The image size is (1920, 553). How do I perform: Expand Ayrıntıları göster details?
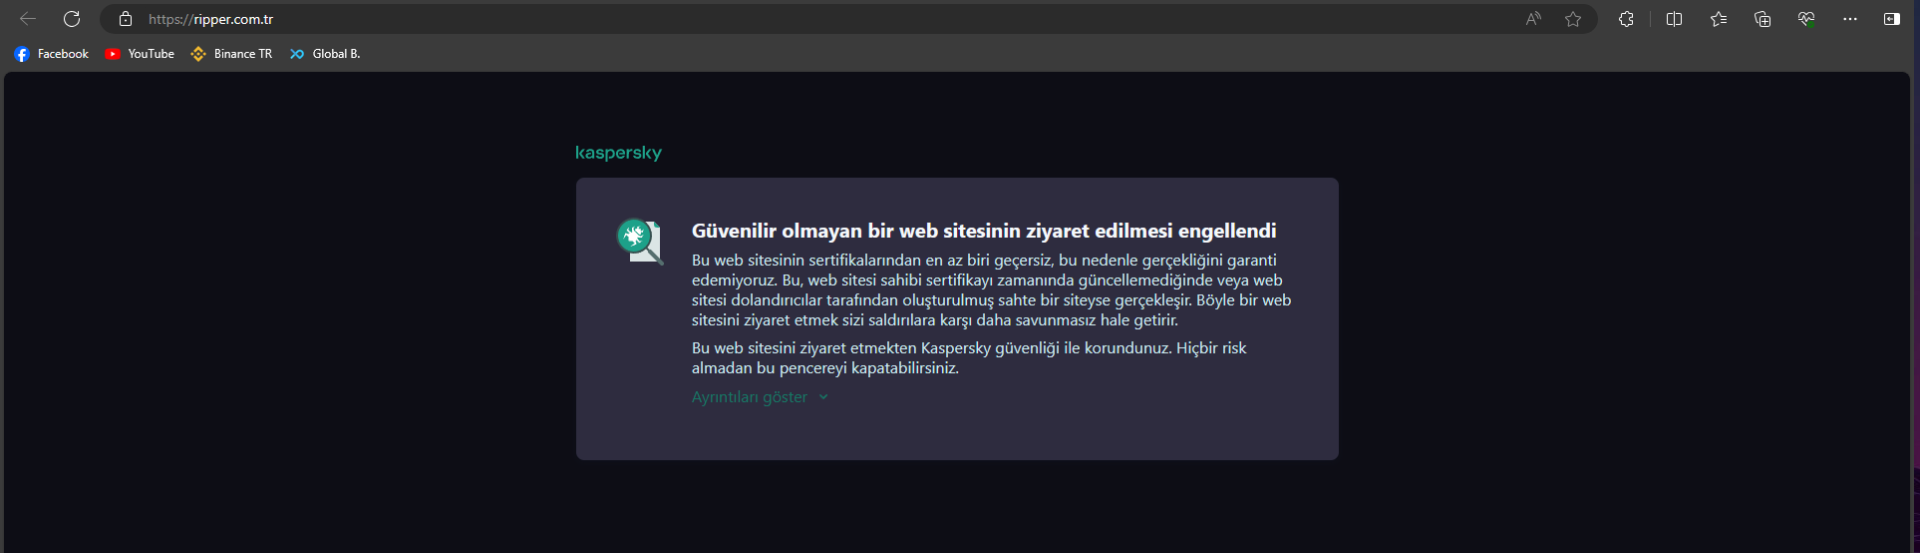[x=760, y=397]
